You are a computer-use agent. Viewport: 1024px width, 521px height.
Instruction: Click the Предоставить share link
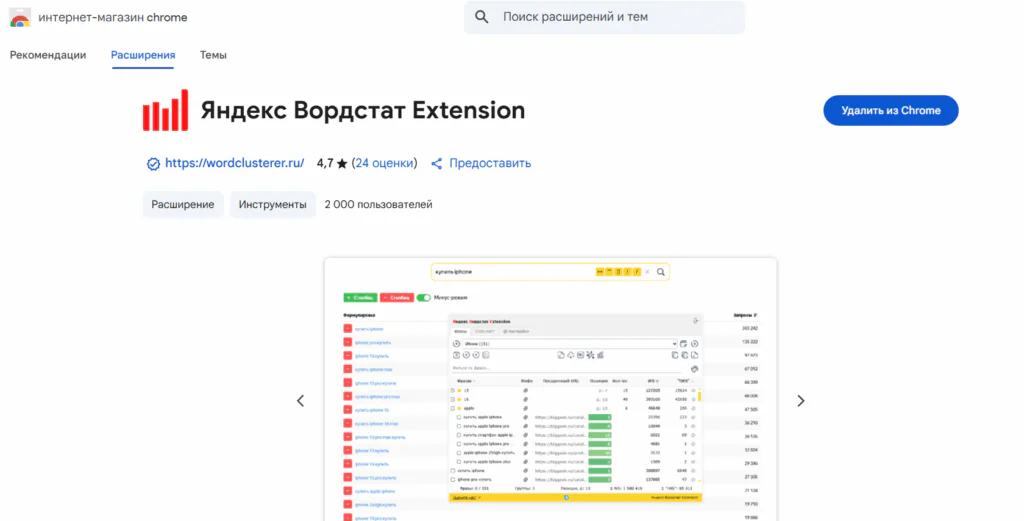pos(490,163)
